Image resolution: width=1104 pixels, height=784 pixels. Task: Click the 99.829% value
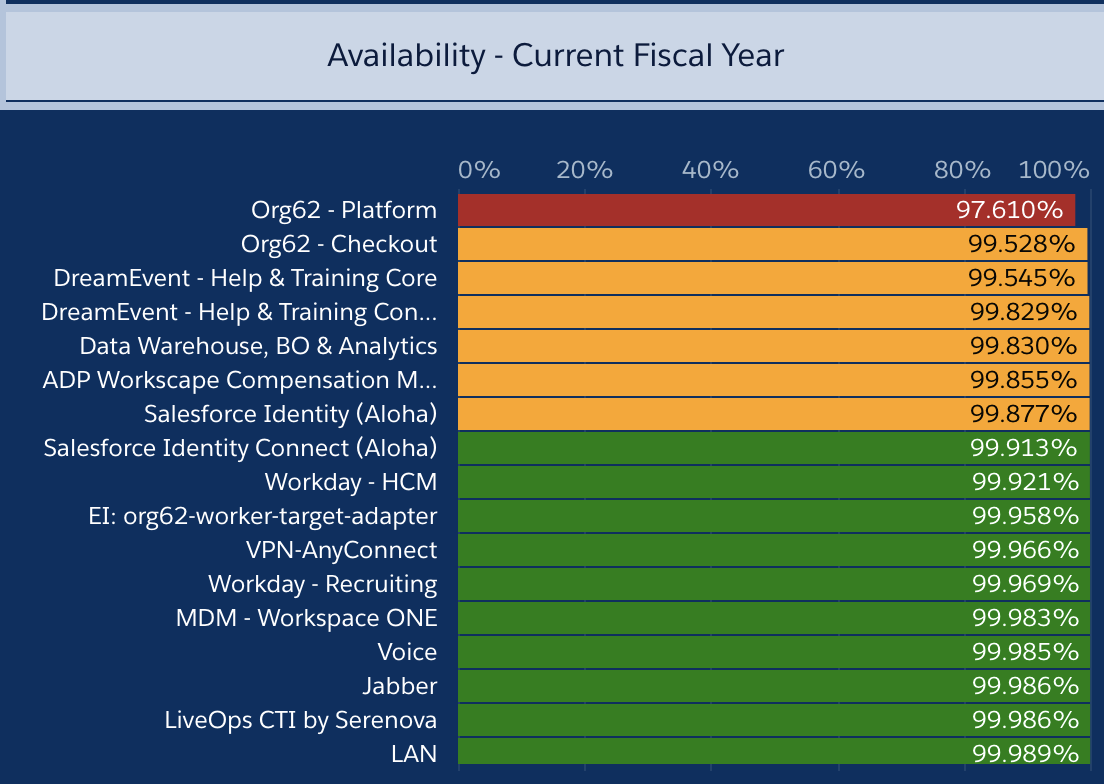1024,312
